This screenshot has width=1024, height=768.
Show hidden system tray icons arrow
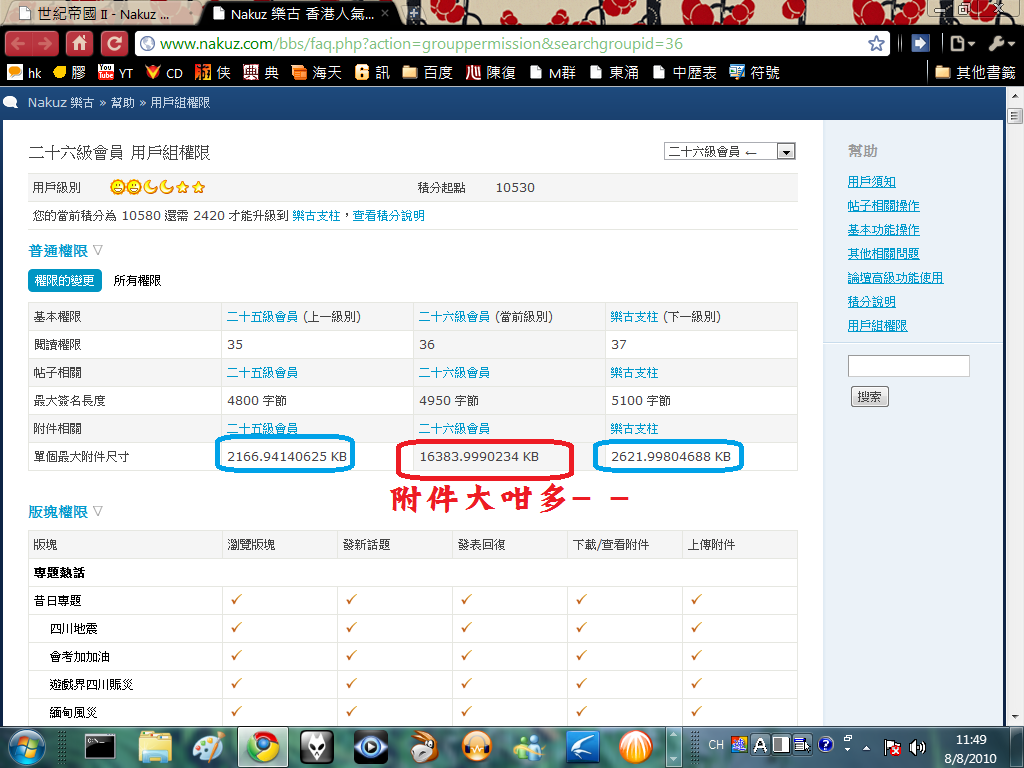pyautogui.click(x=866, y=748)
